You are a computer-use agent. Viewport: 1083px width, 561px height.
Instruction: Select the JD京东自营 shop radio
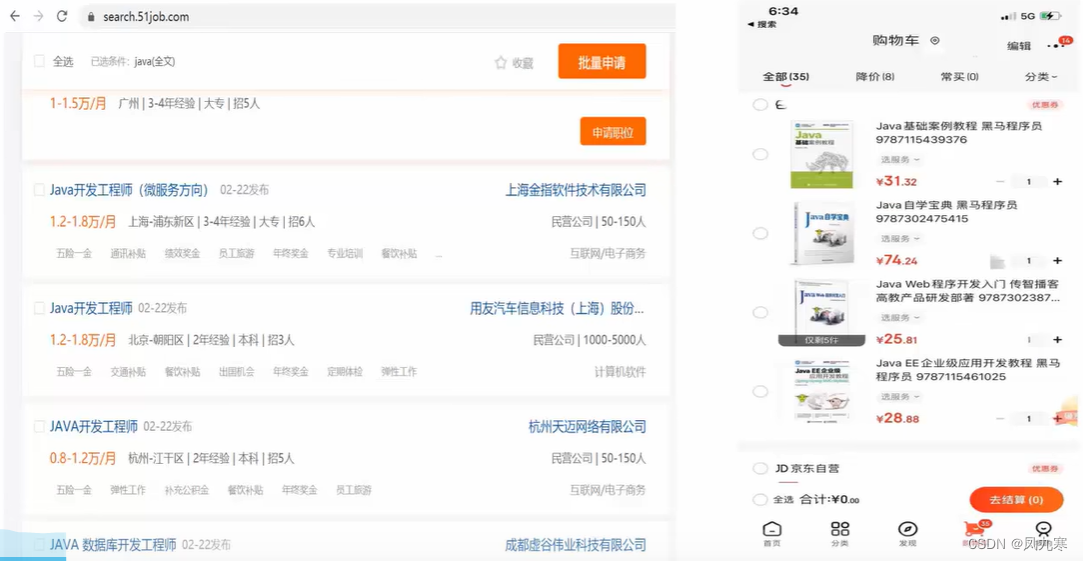click(x=760, y=469)
